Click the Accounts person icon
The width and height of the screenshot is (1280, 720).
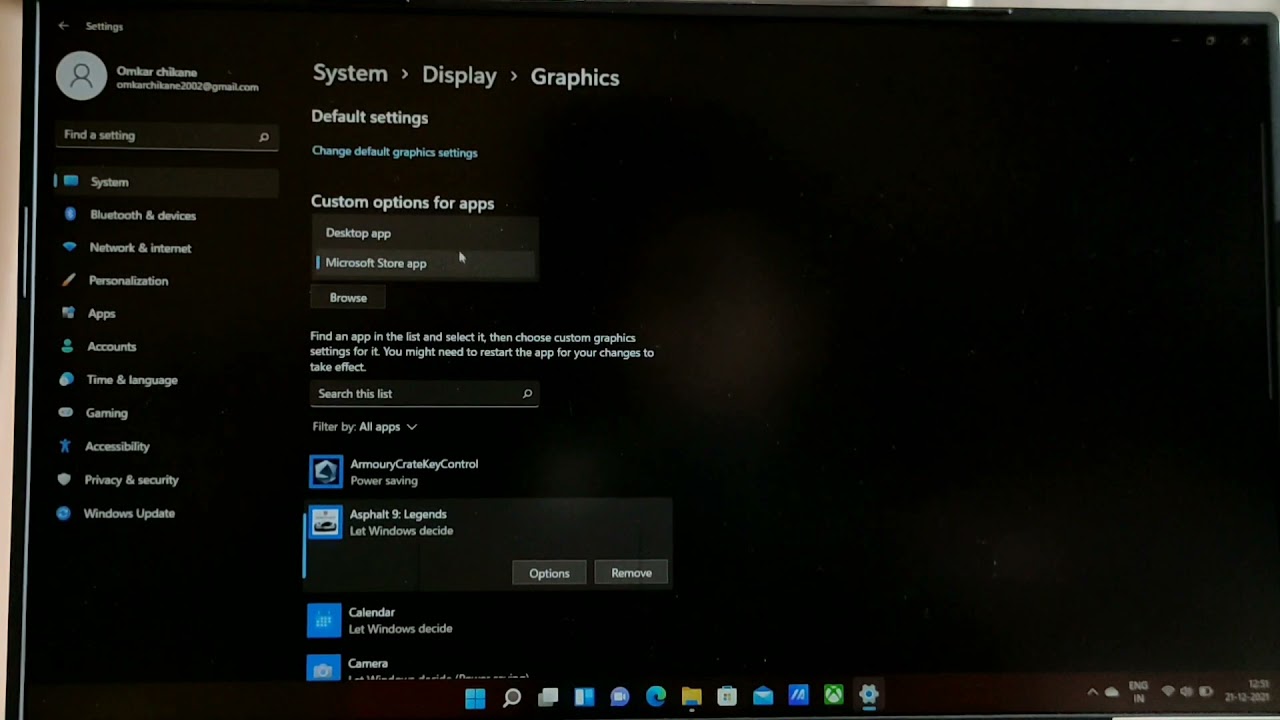(67, 346)
